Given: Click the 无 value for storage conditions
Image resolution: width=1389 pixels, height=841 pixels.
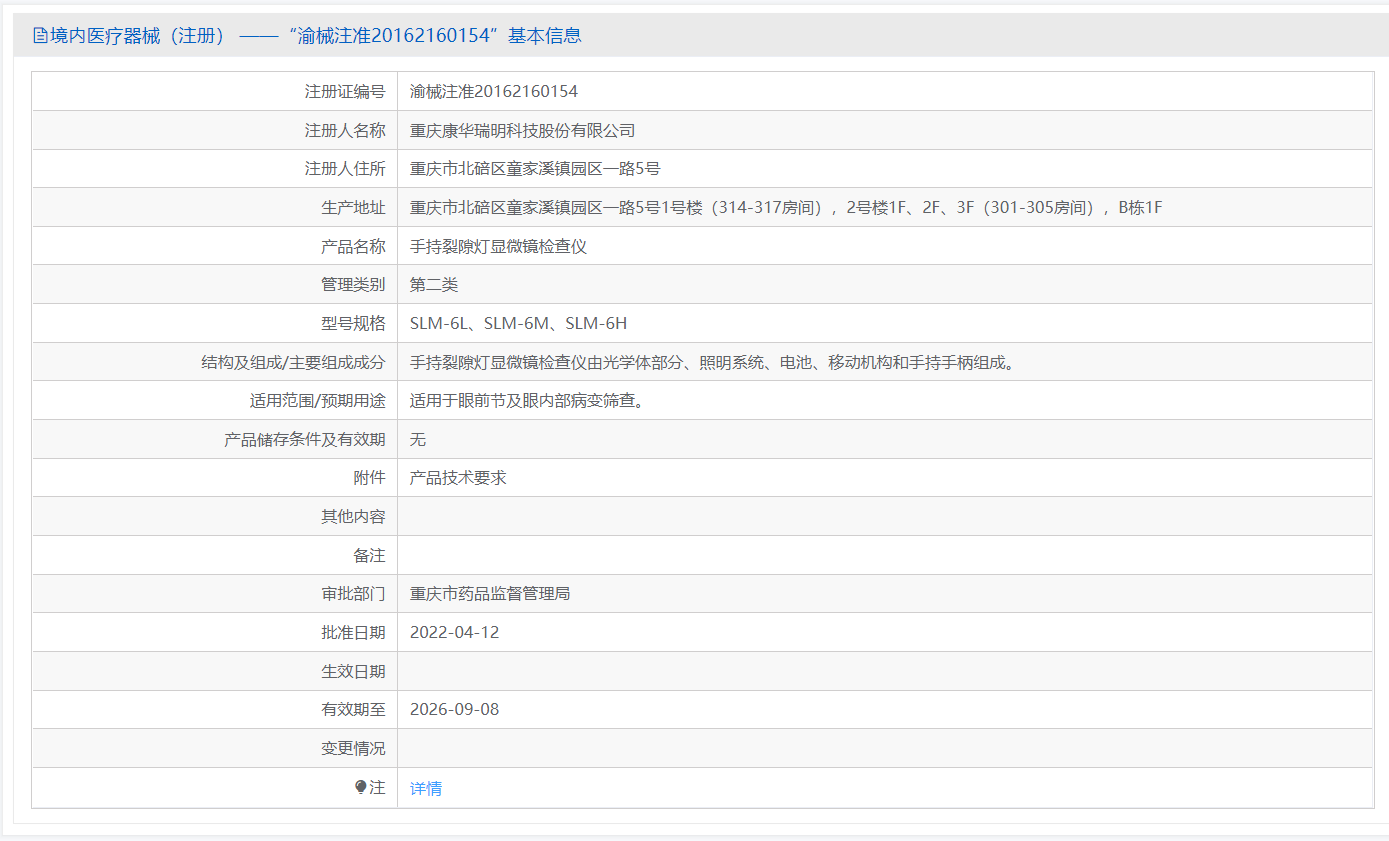Looking at the screenshot, I should [418, 439].
